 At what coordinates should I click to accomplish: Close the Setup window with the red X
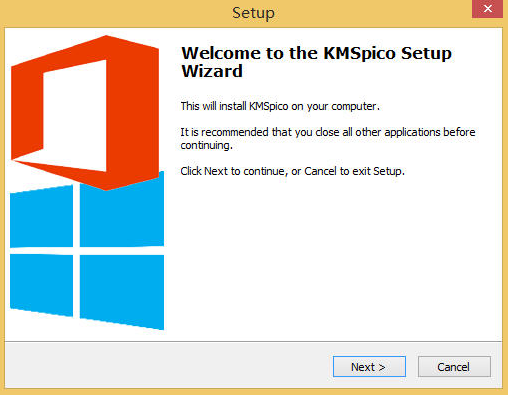(x=487, y=9)
